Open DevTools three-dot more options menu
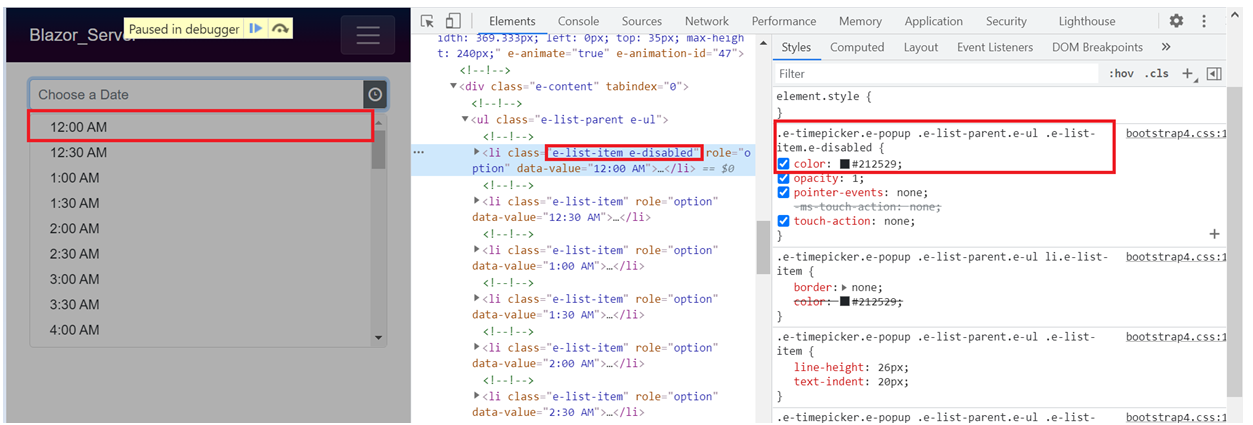This screenshot has height=425, width=1253. (1204, 21)
